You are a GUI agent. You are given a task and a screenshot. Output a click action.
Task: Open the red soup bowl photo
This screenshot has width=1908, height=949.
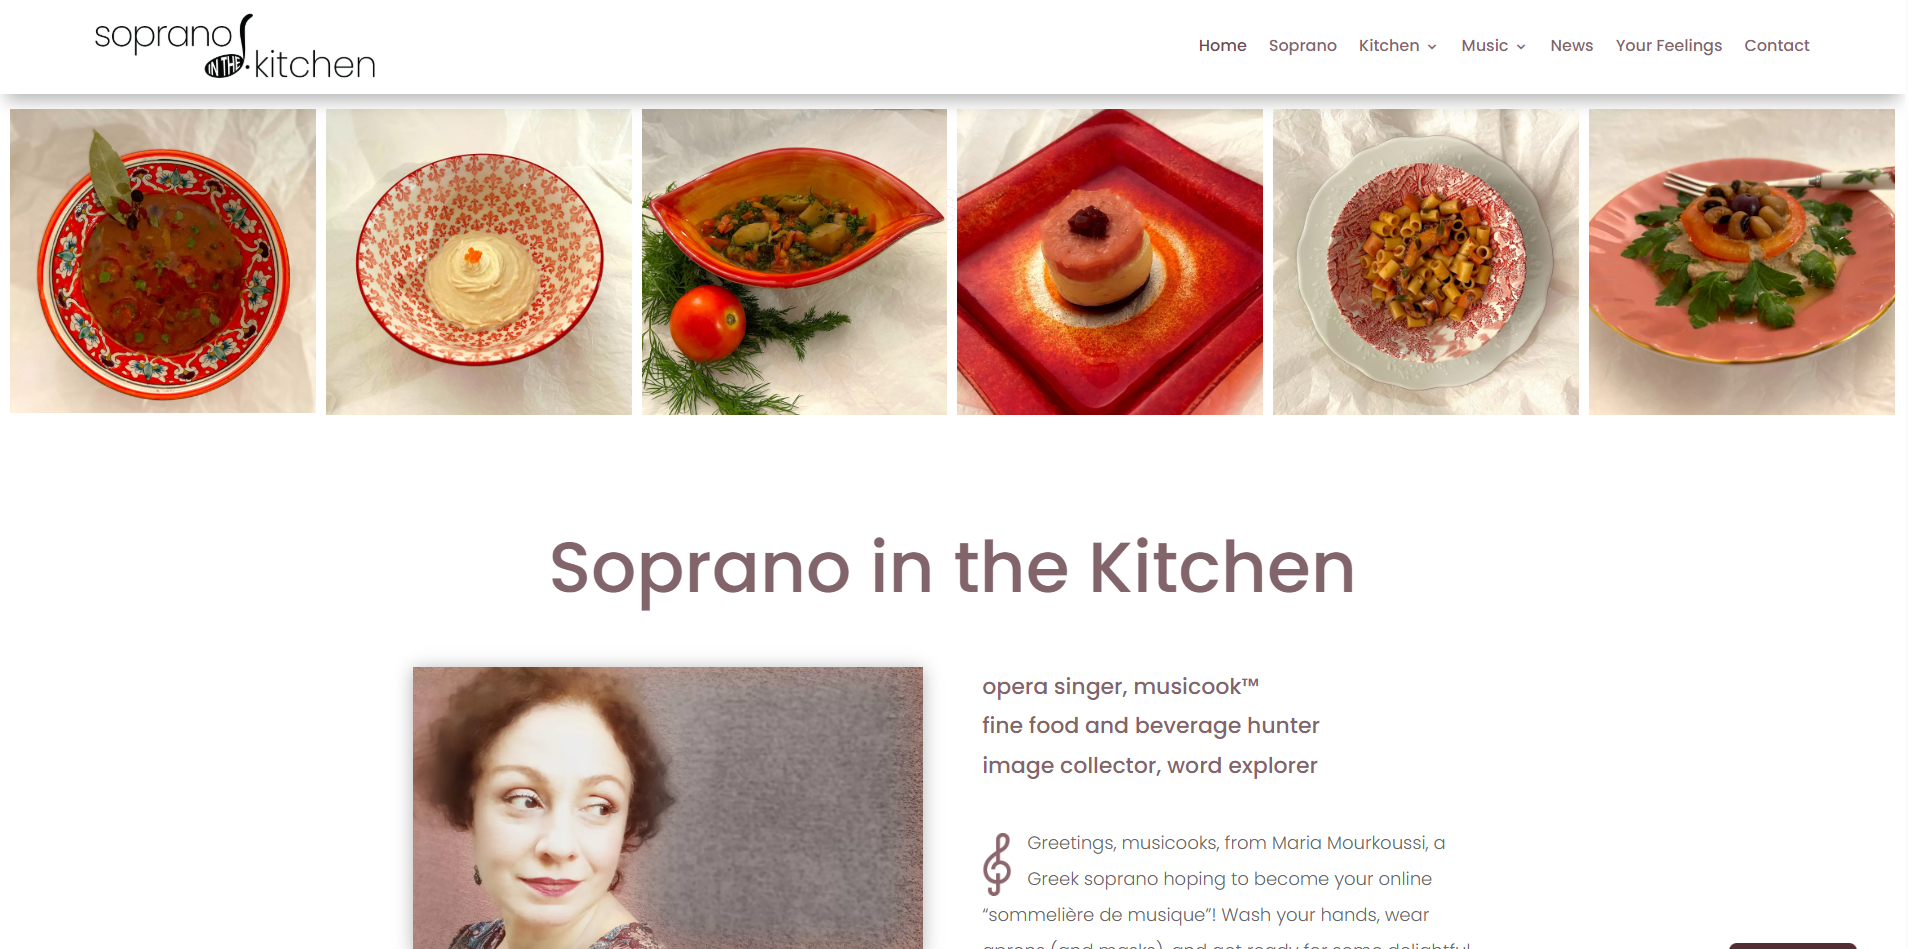163,261
